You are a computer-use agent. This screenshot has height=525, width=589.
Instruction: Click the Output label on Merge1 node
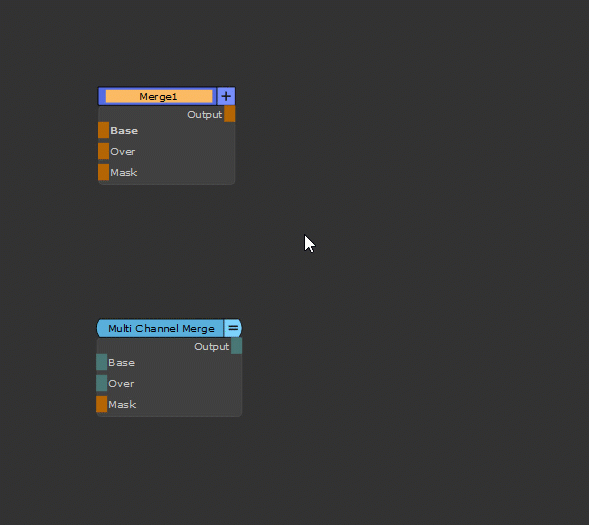pyautogui.click(x=204, y=115)
